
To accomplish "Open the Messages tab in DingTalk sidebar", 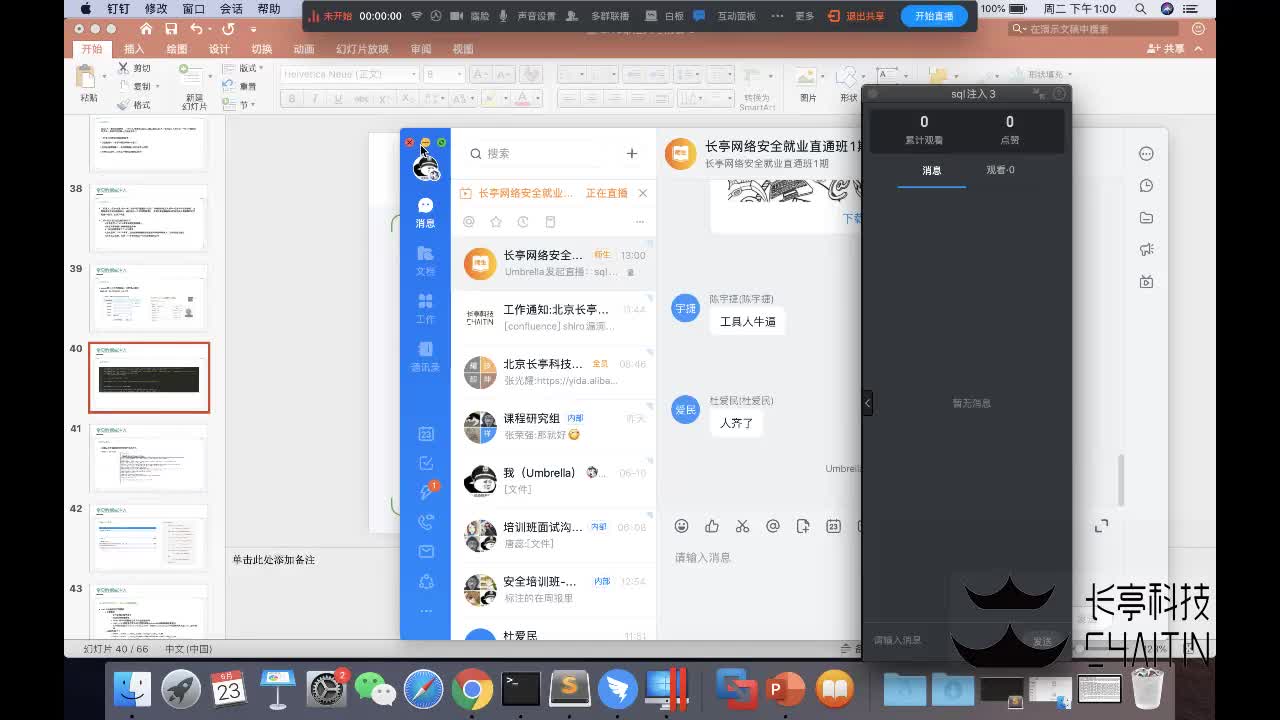I will [425, 212].
